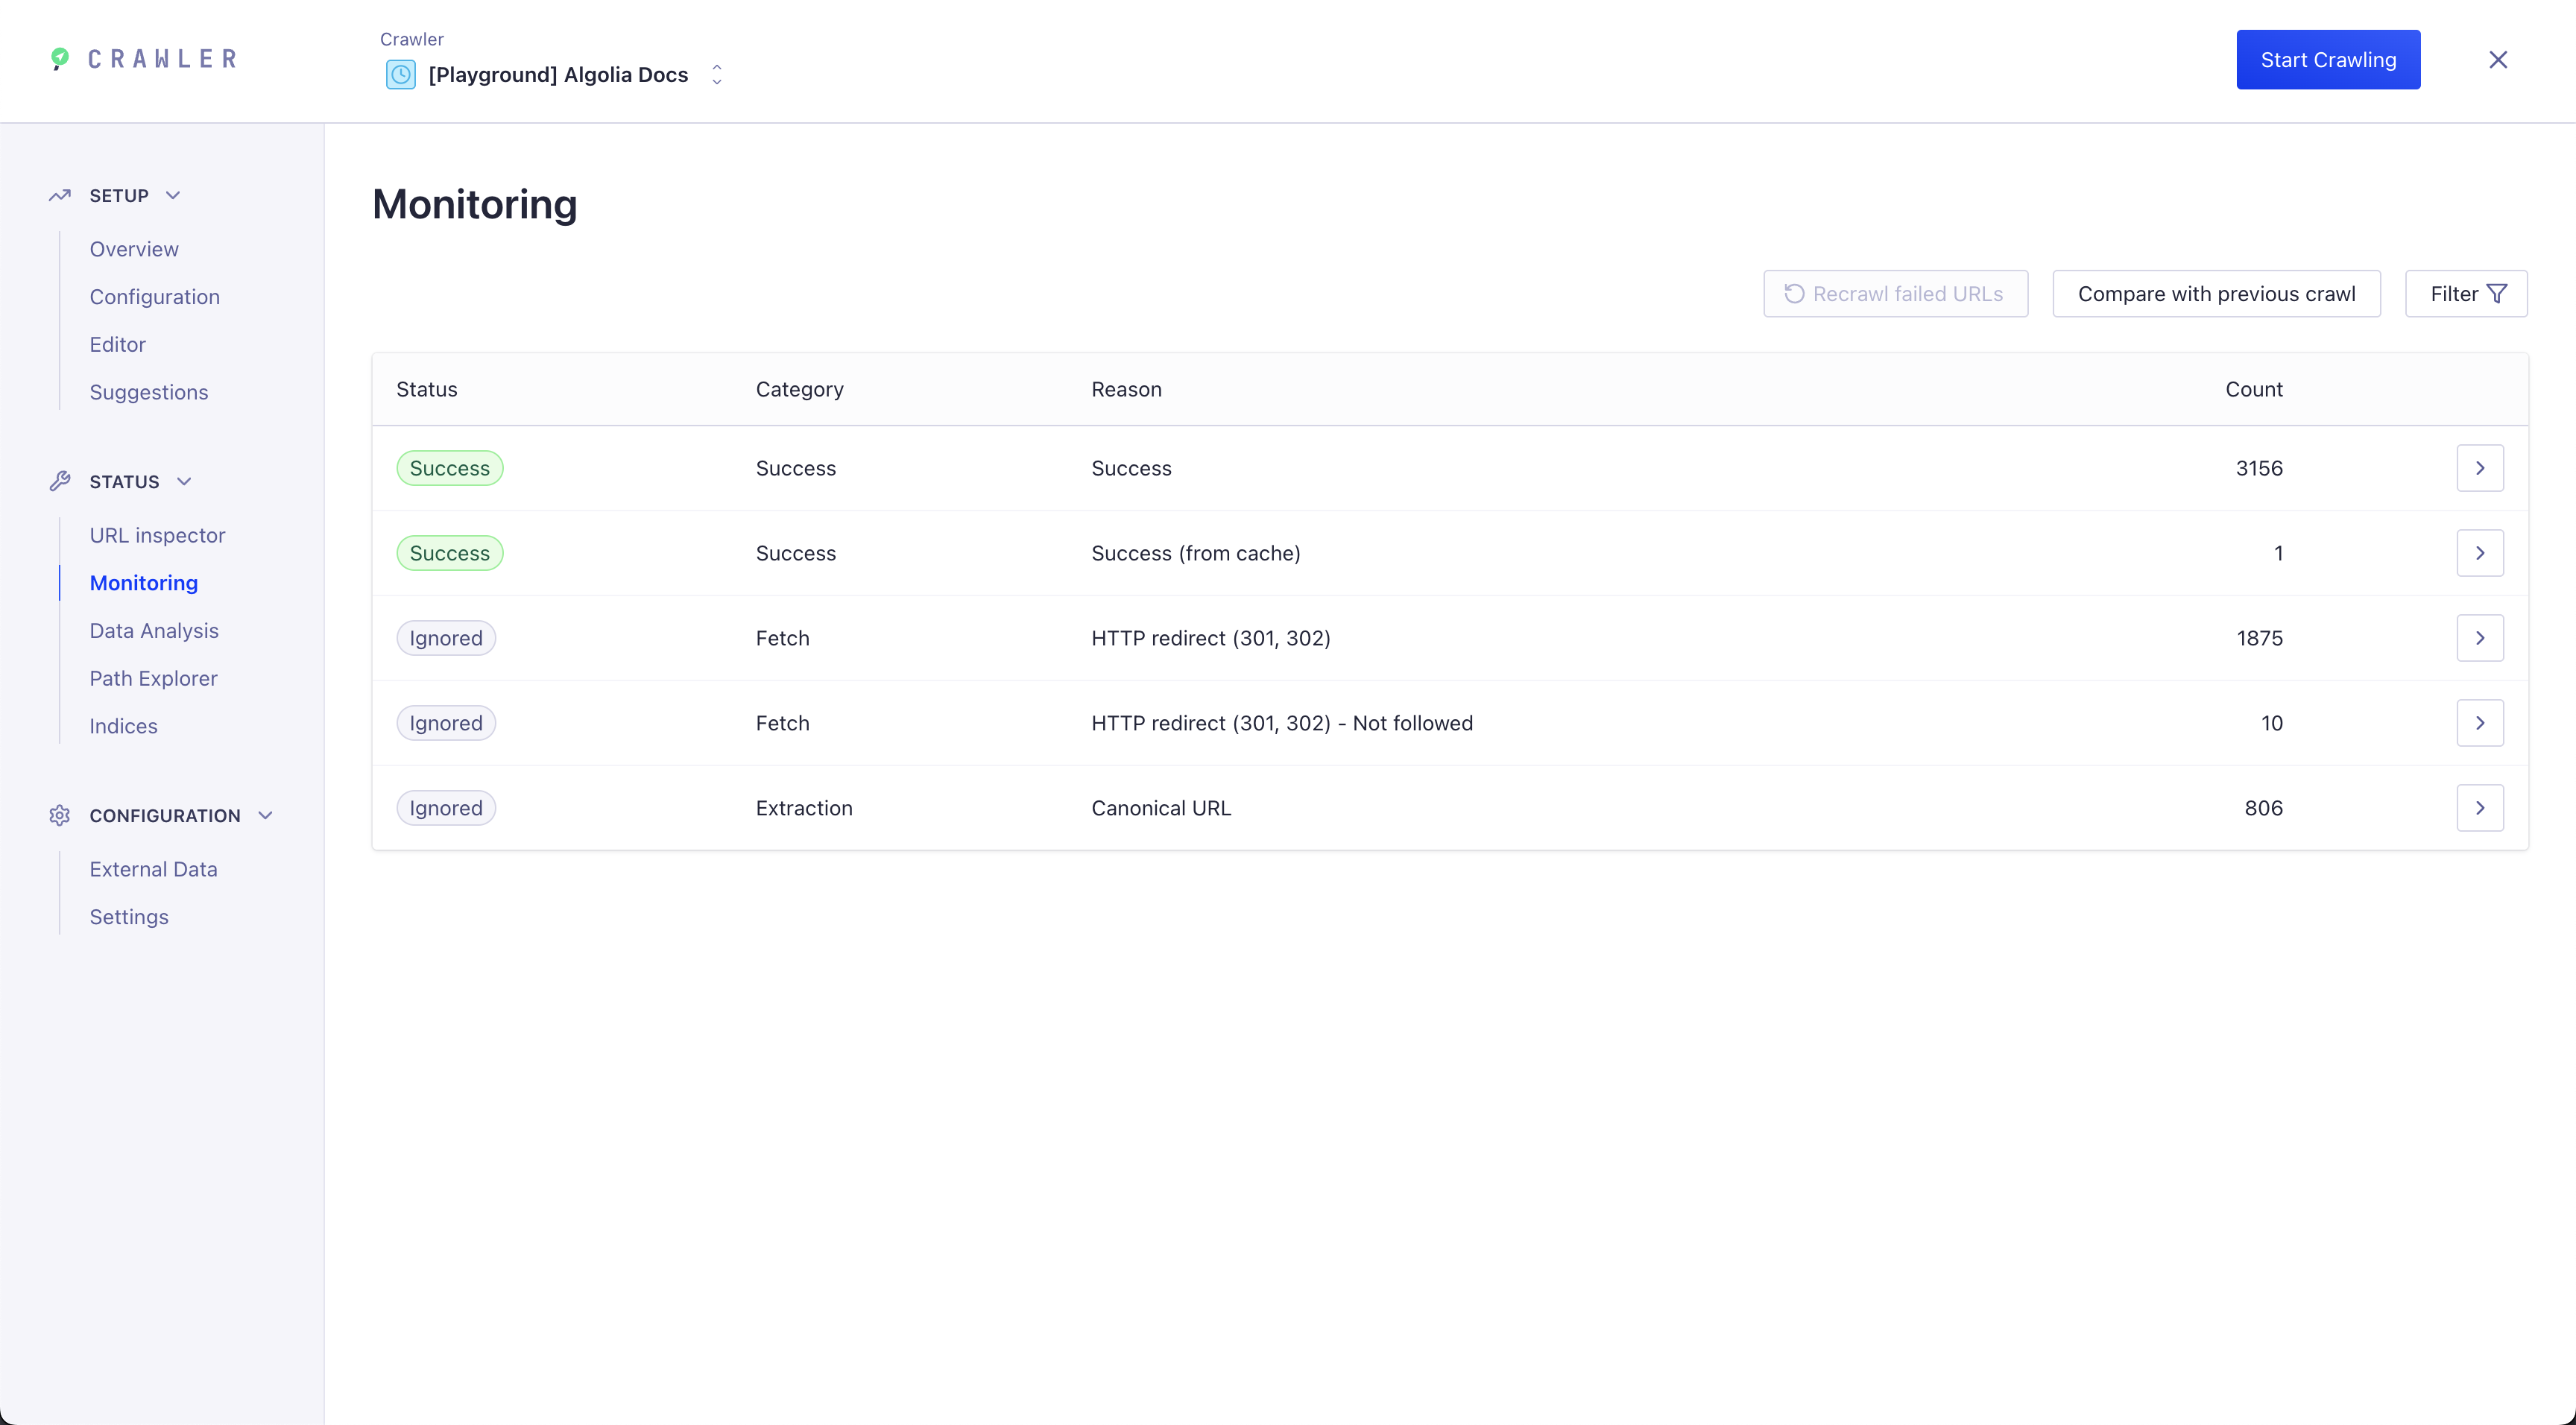Click the wrench icon next to STATUS

[58, 481]
